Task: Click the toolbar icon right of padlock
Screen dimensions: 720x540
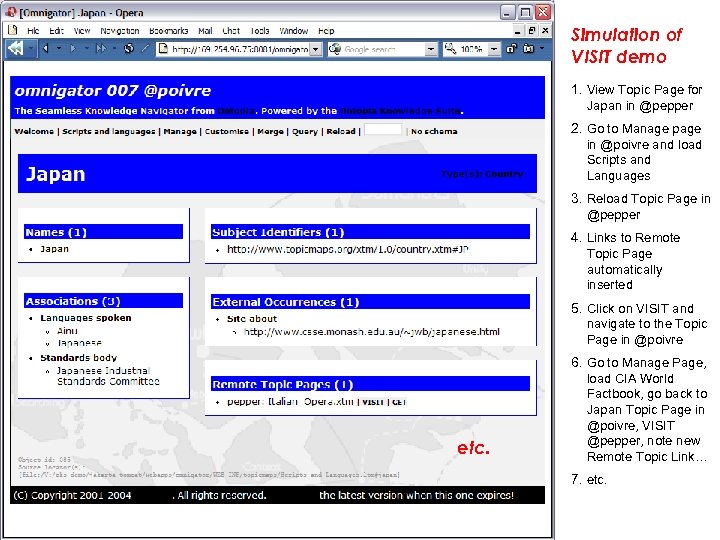Action: [529, 48]
